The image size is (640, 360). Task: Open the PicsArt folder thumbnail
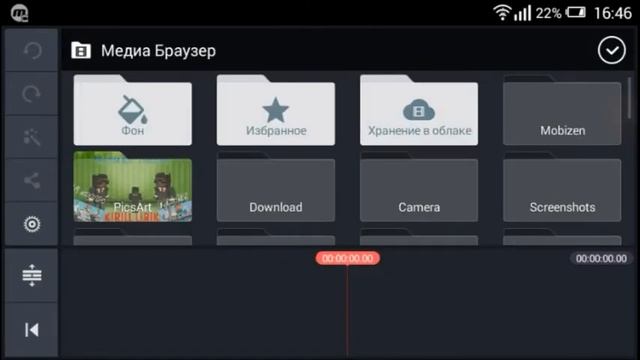click(x=133, y=187)
